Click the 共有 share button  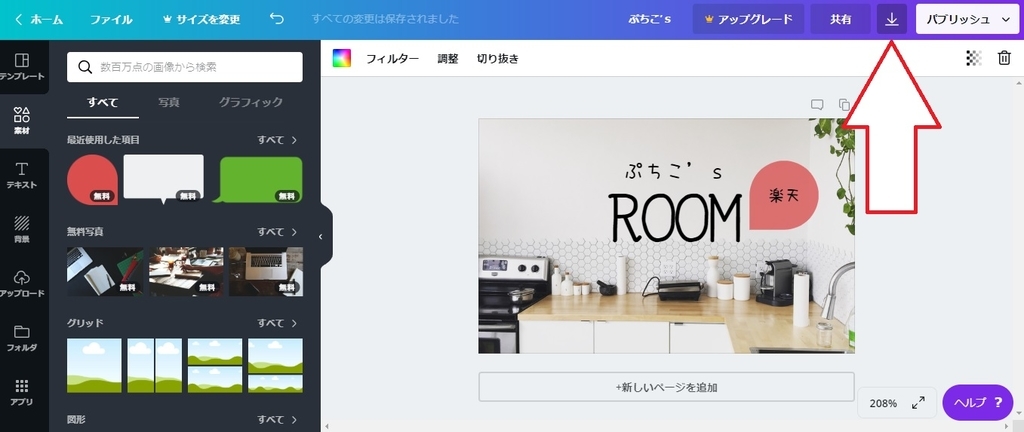(x=840, y=20)
